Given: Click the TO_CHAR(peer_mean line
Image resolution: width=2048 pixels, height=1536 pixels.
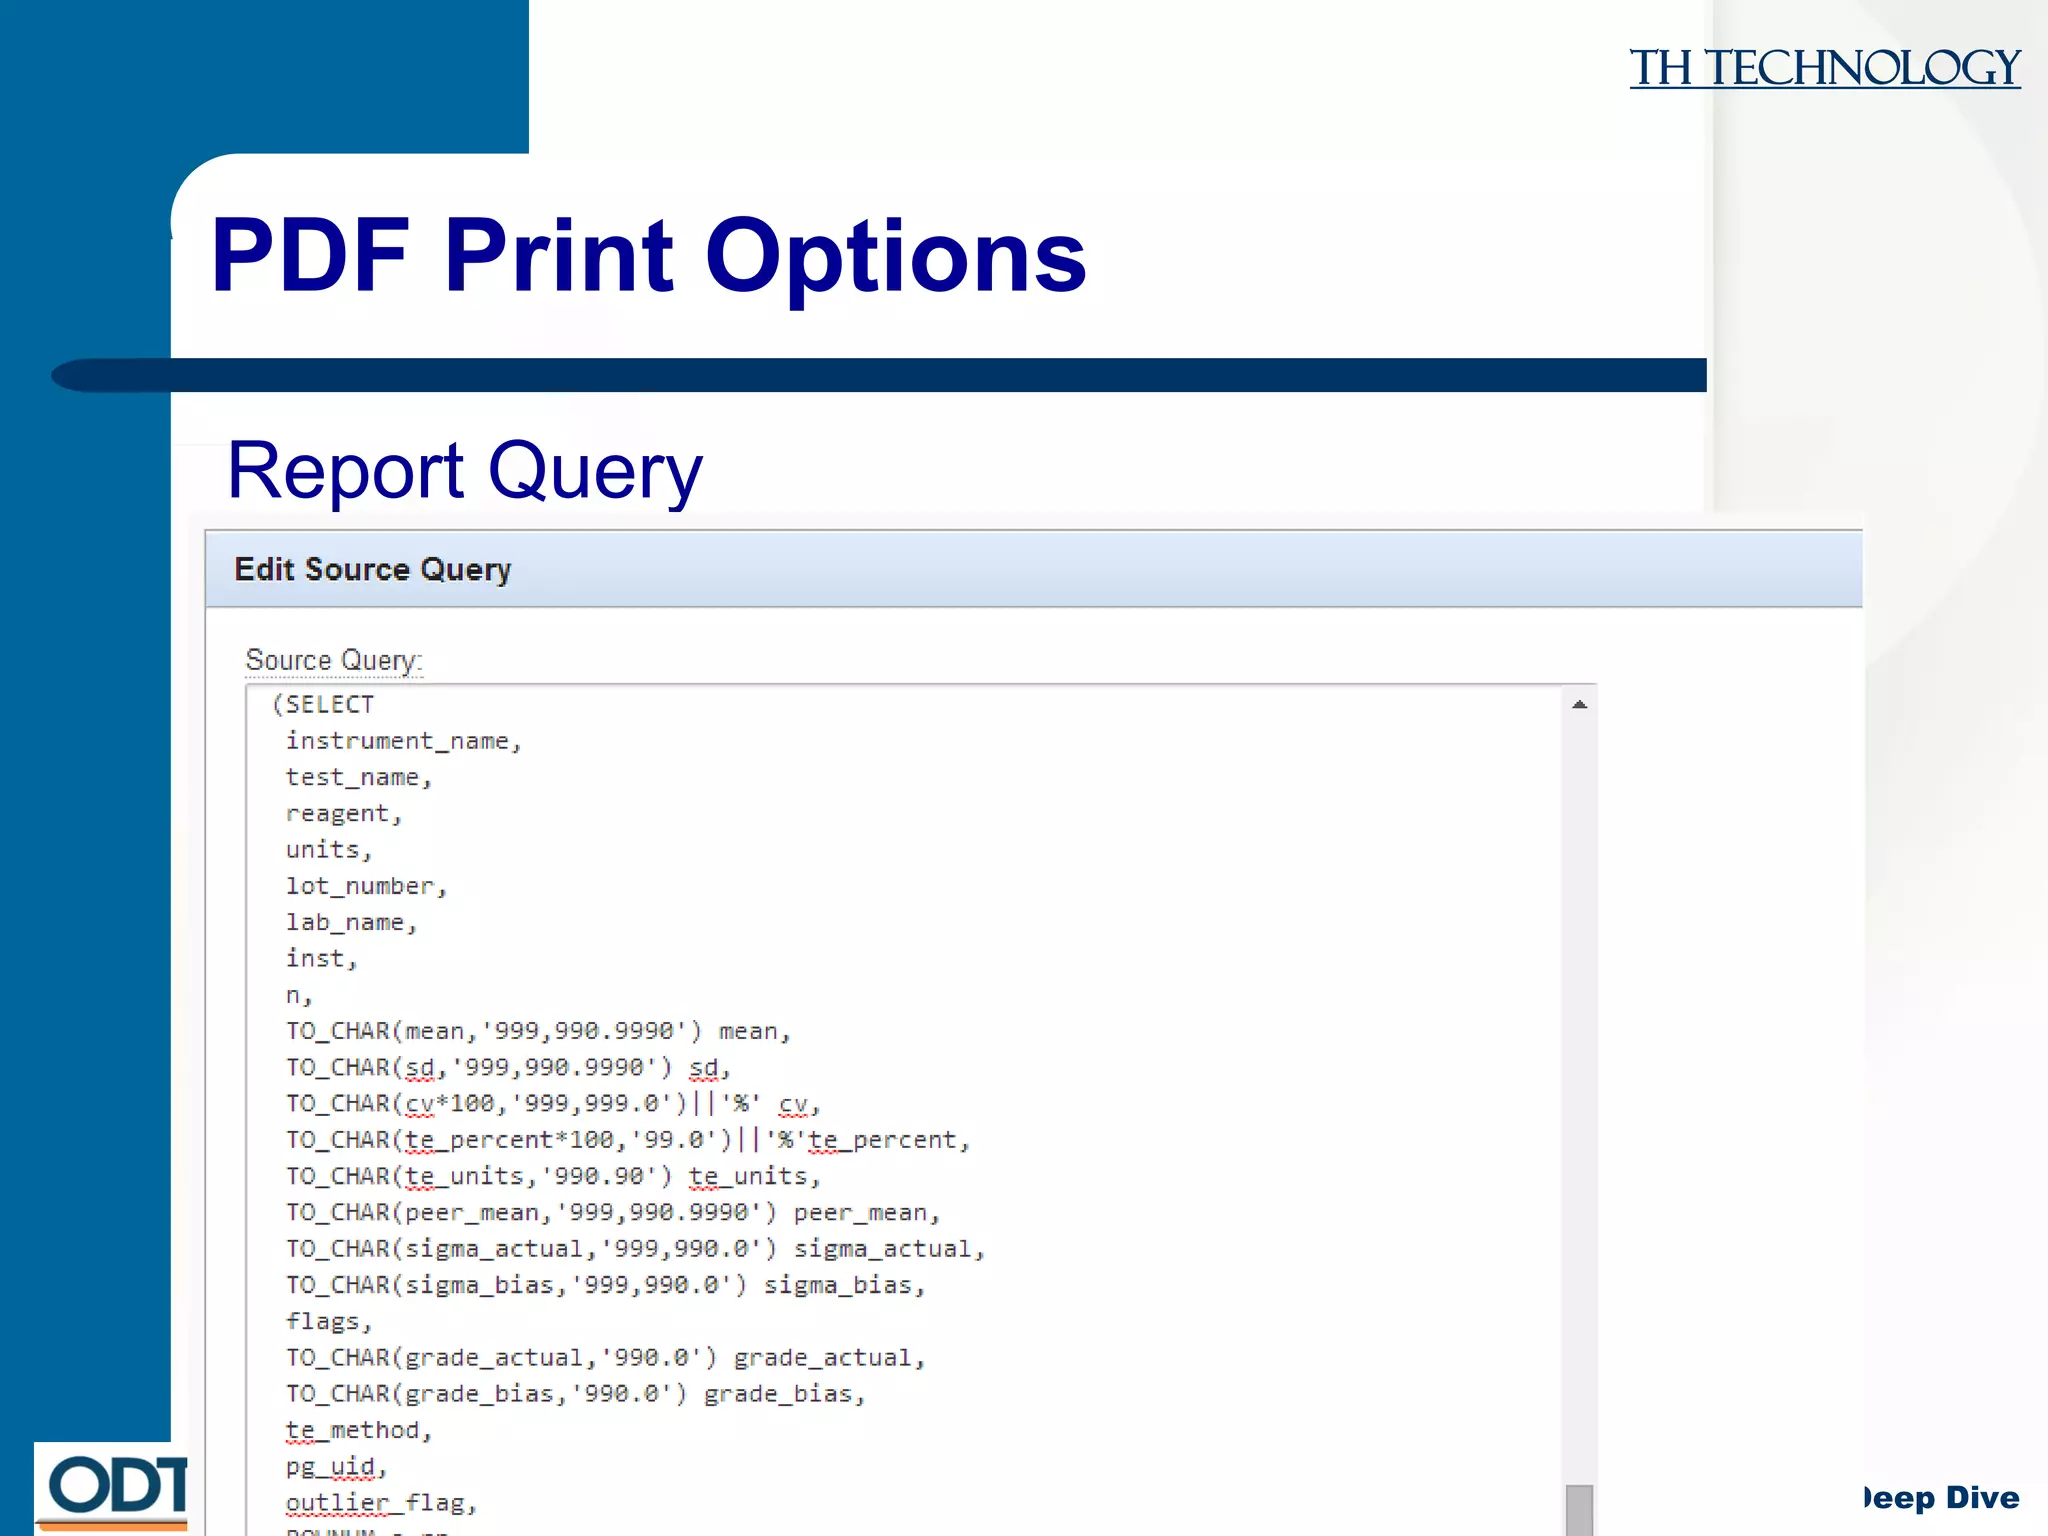Looking at the screenshot, I should point(613,1212).
